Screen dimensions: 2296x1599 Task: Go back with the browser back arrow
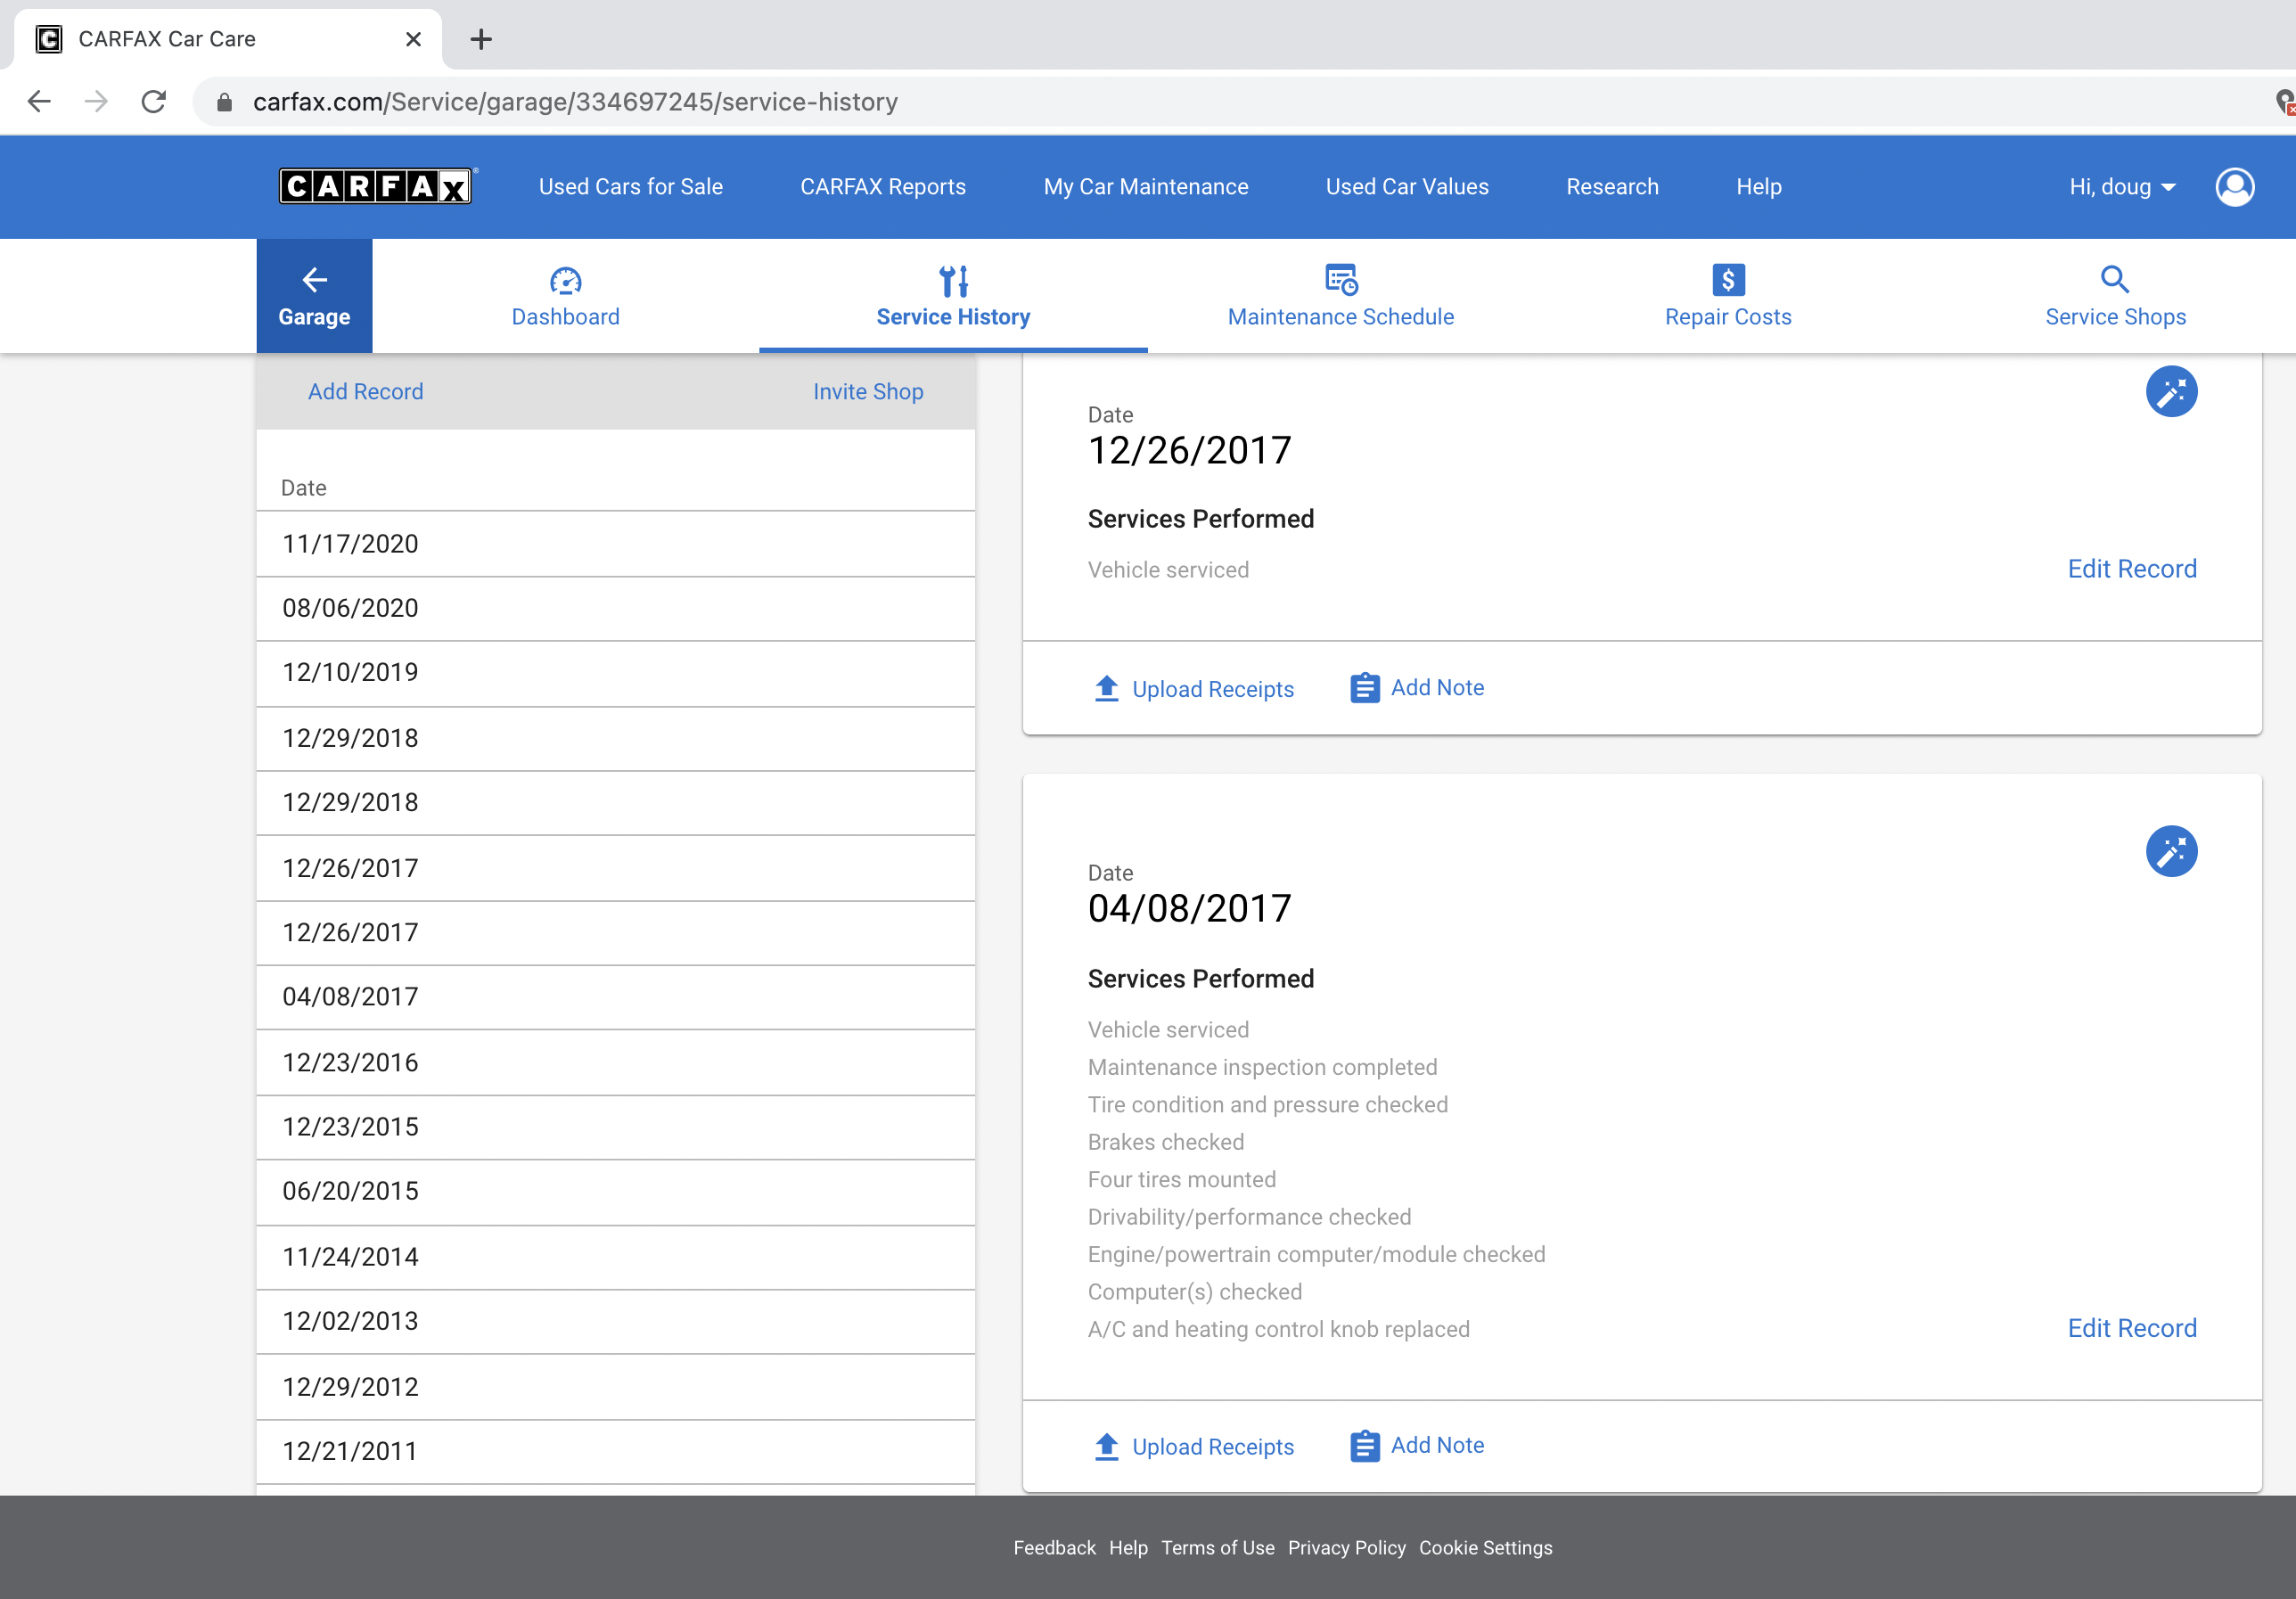coord(39,101)
